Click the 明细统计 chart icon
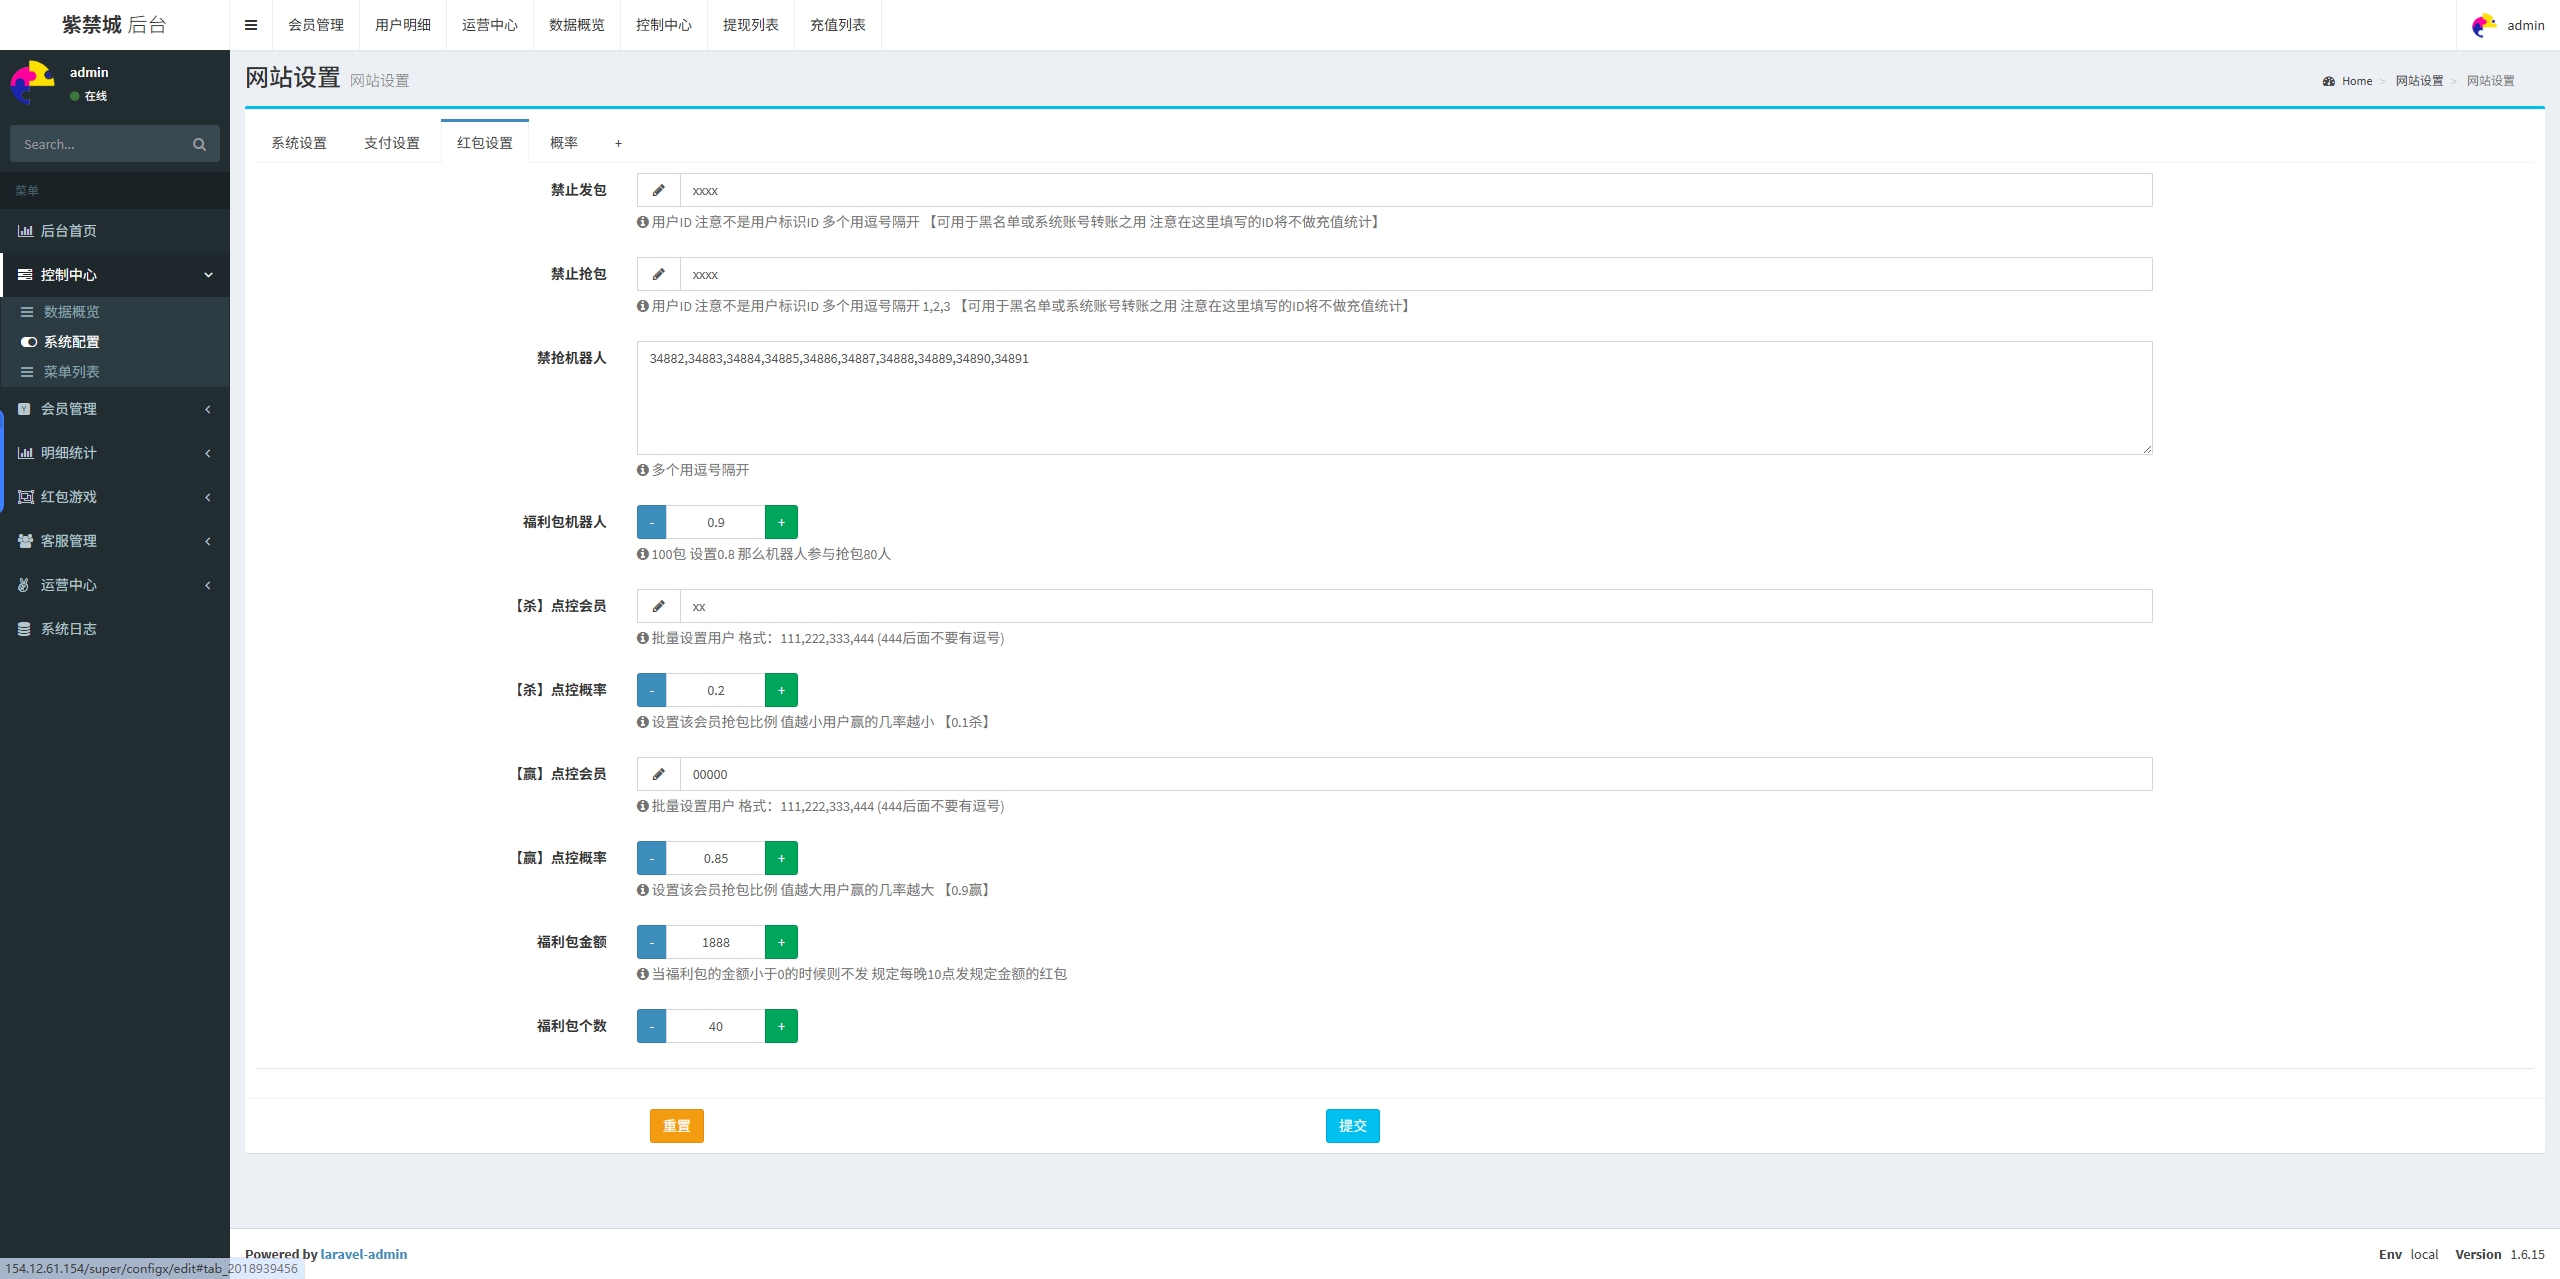 point(25,453)
